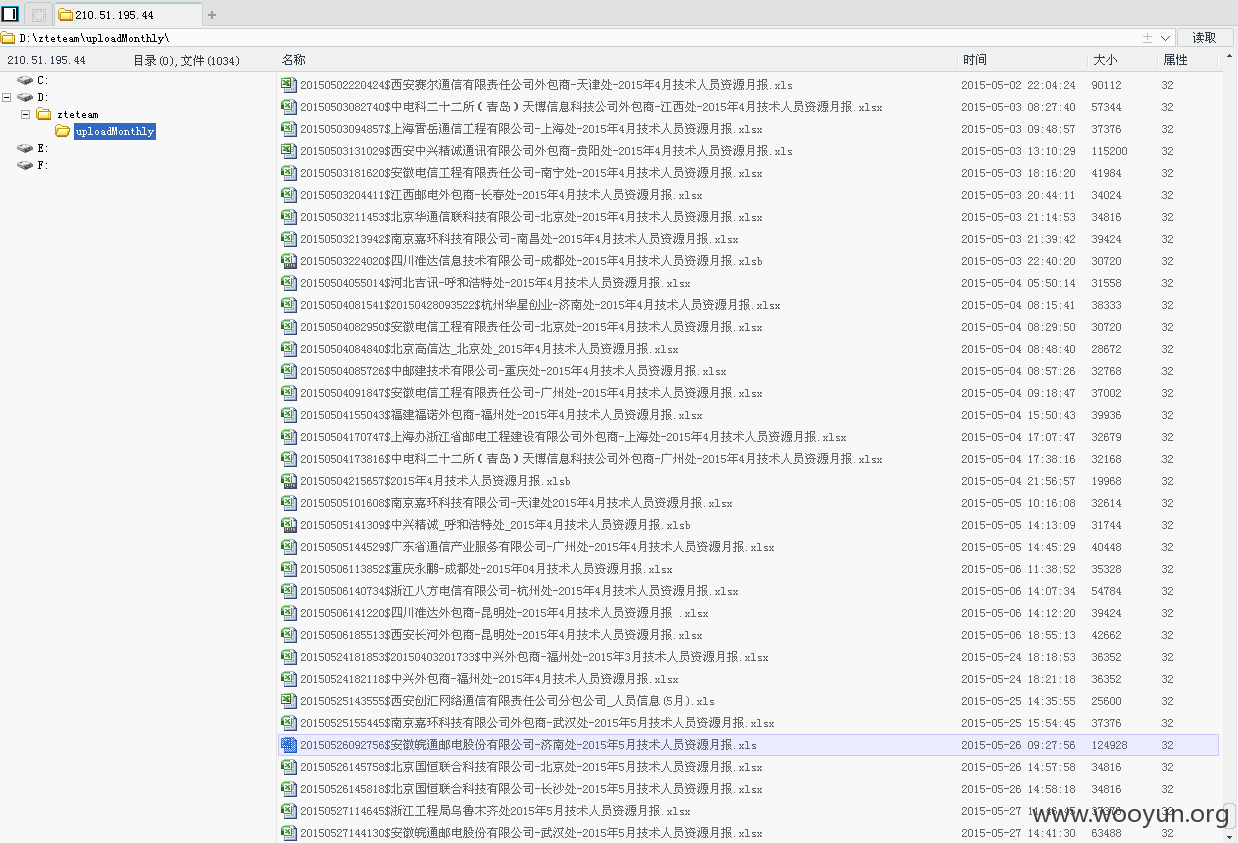
Task: Click size value 115200
Action: [x=1109, y=151]
